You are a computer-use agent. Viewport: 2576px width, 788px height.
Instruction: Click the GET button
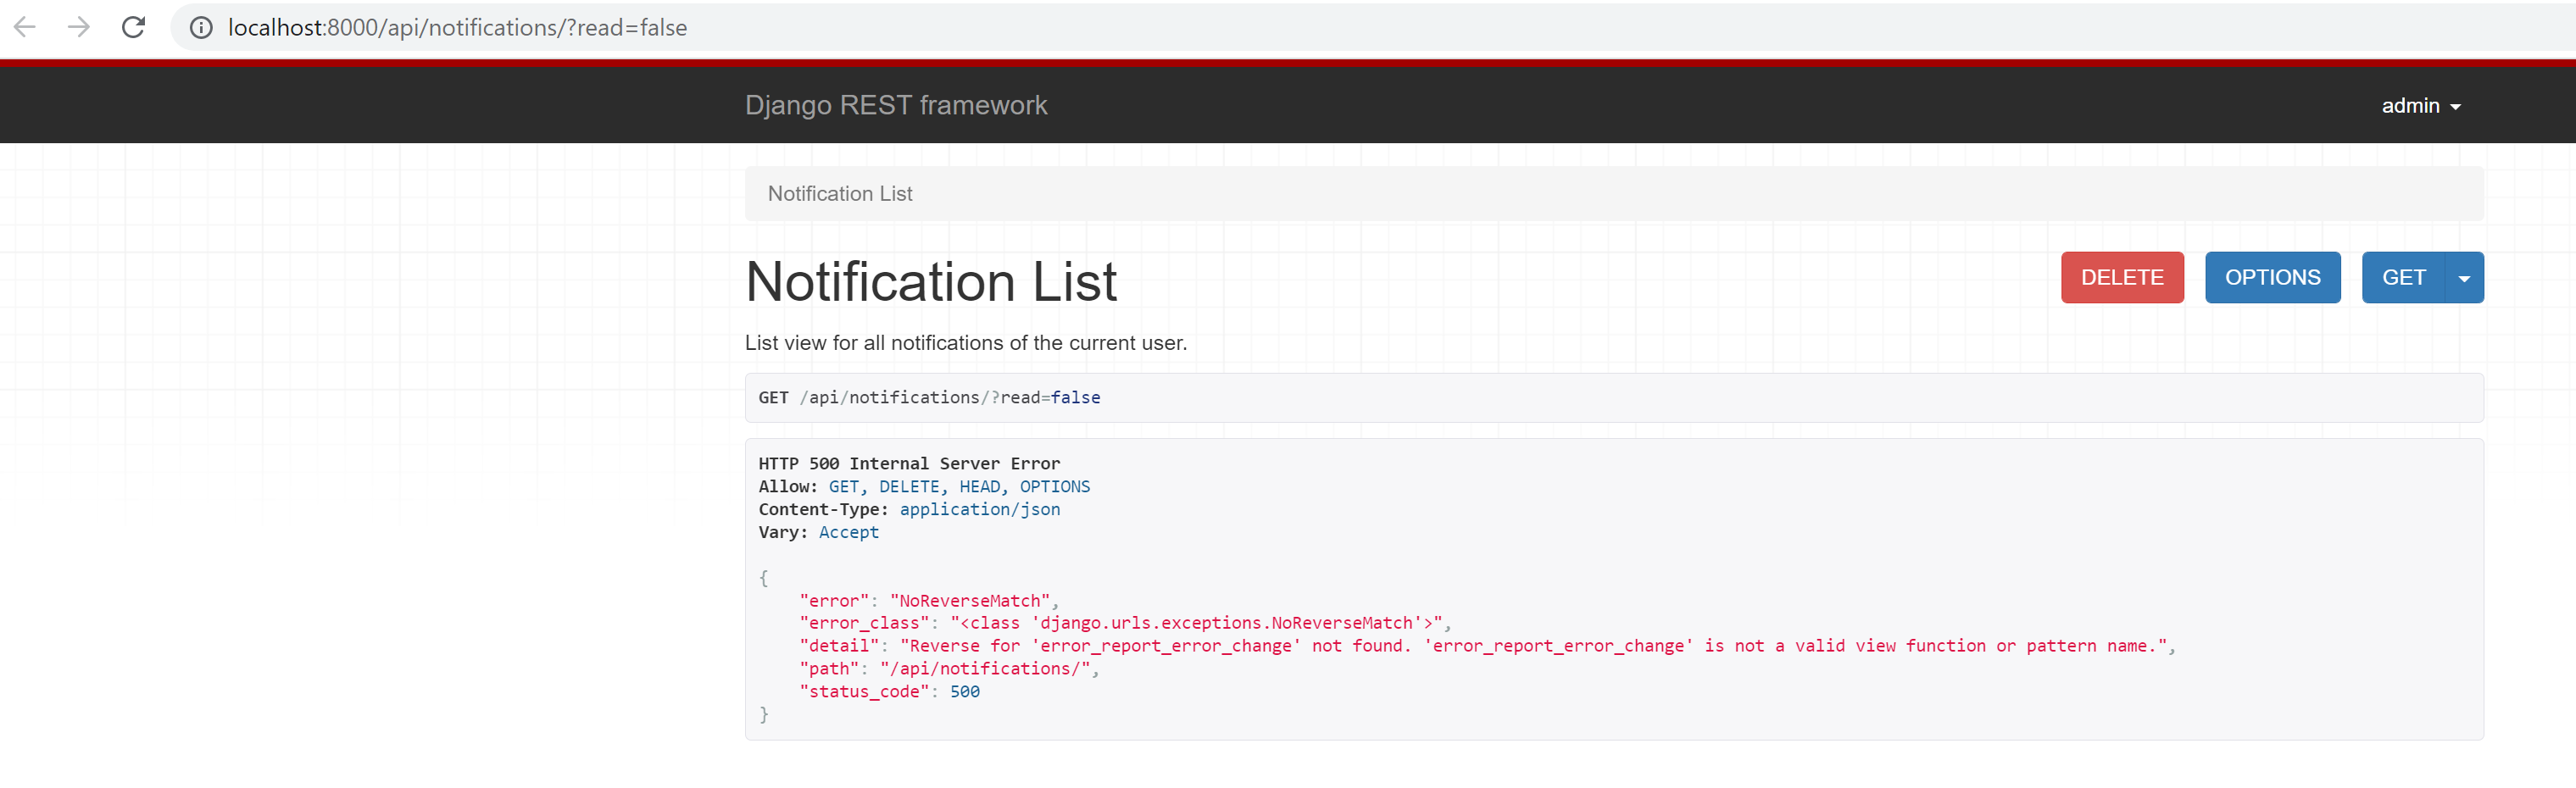[2402, 277]
